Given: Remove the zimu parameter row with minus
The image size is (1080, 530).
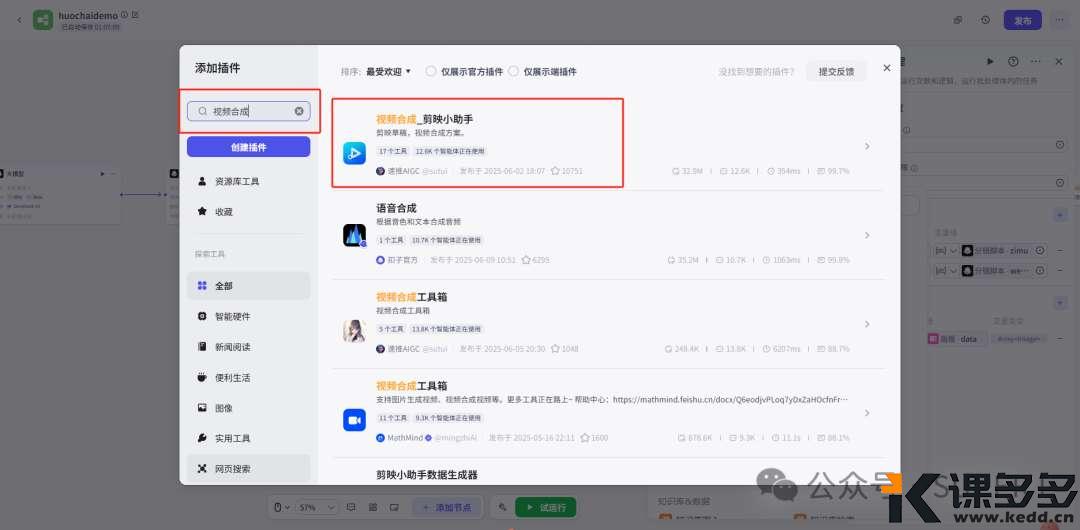Looking at the screenshot, I should (x=1059, y=250).
